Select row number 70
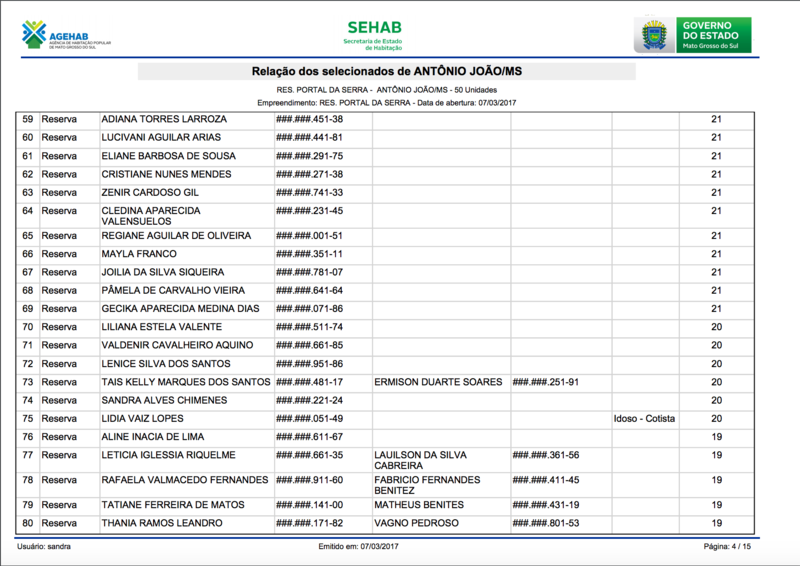 (x=28, y=327)
